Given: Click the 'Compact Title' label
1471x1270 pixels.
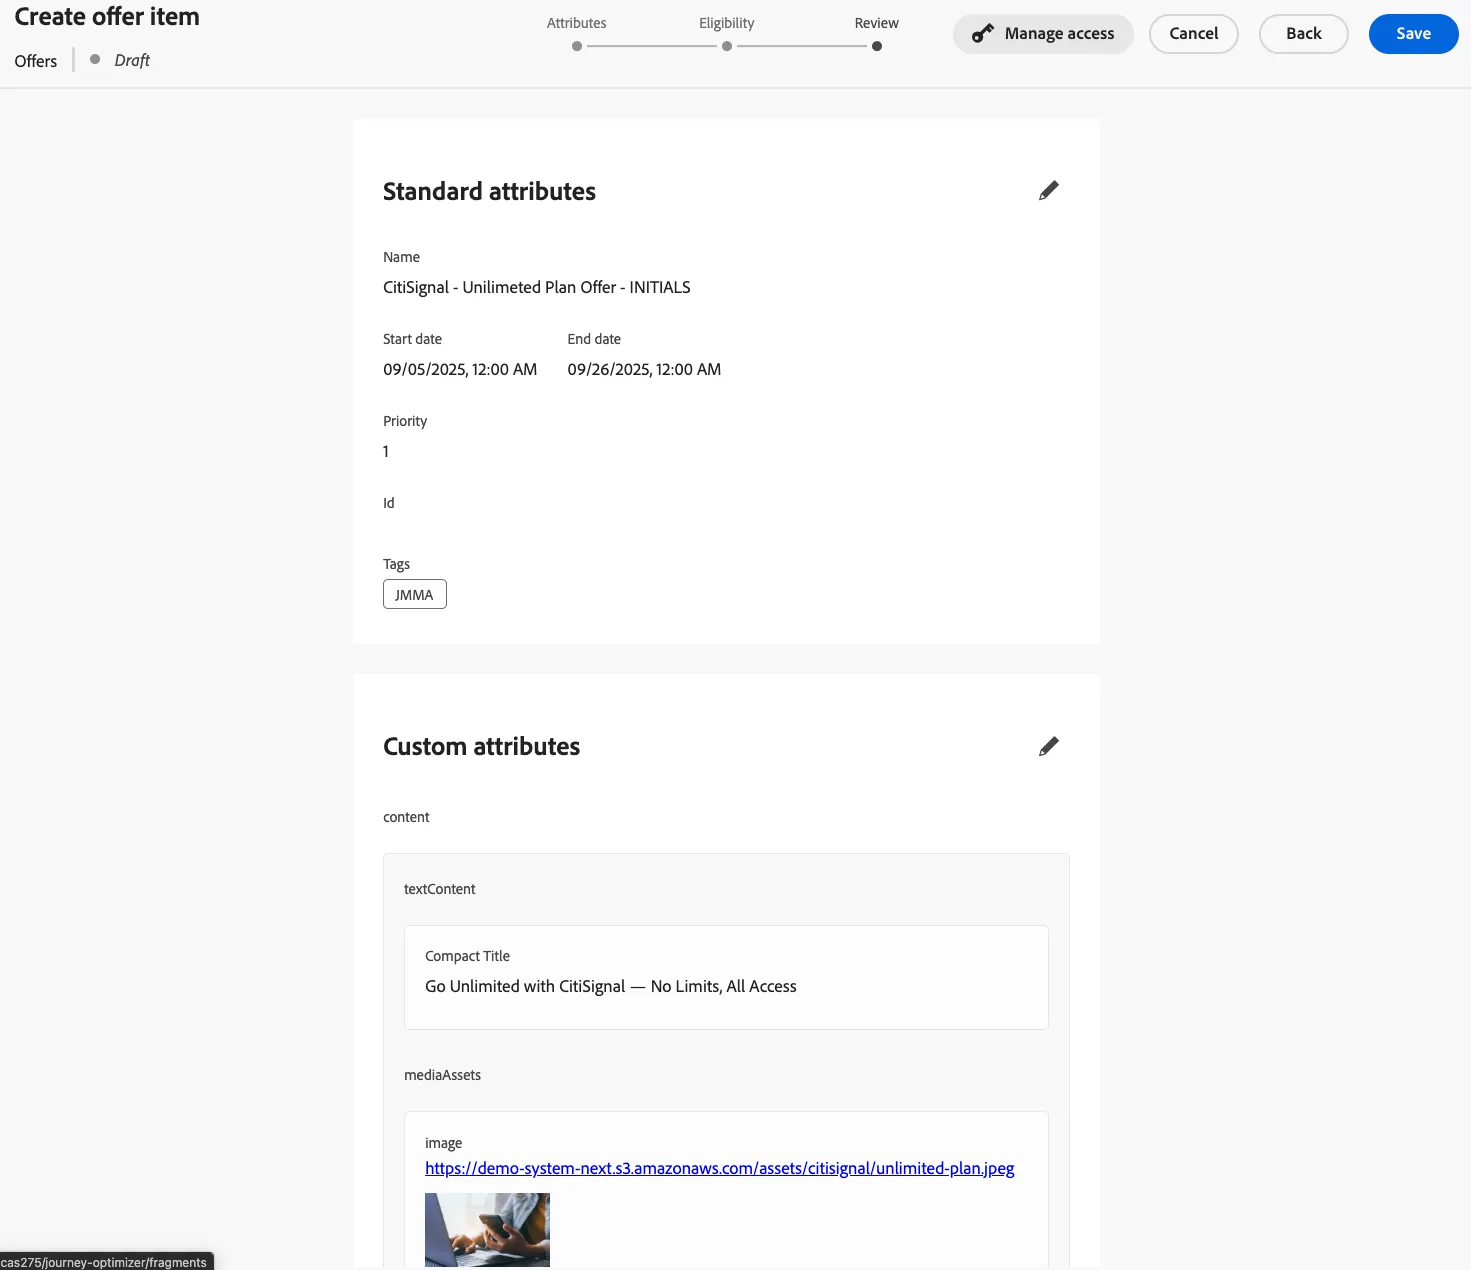Looking at the screenshot, I should click(467, 956).
